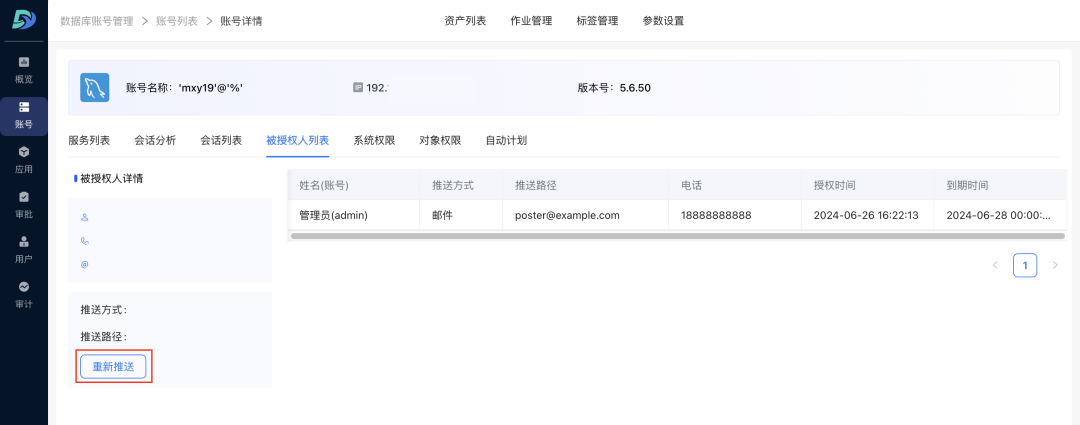Select 管理员(admin) table cell
The height and width of the screenshot is (425, 1080).
pos(353,215)
